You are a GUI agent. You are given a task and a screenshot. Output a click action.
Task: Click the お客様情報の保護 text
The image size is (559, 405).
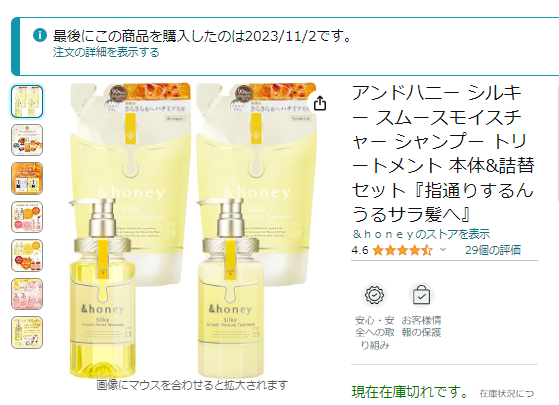point(421,327)
